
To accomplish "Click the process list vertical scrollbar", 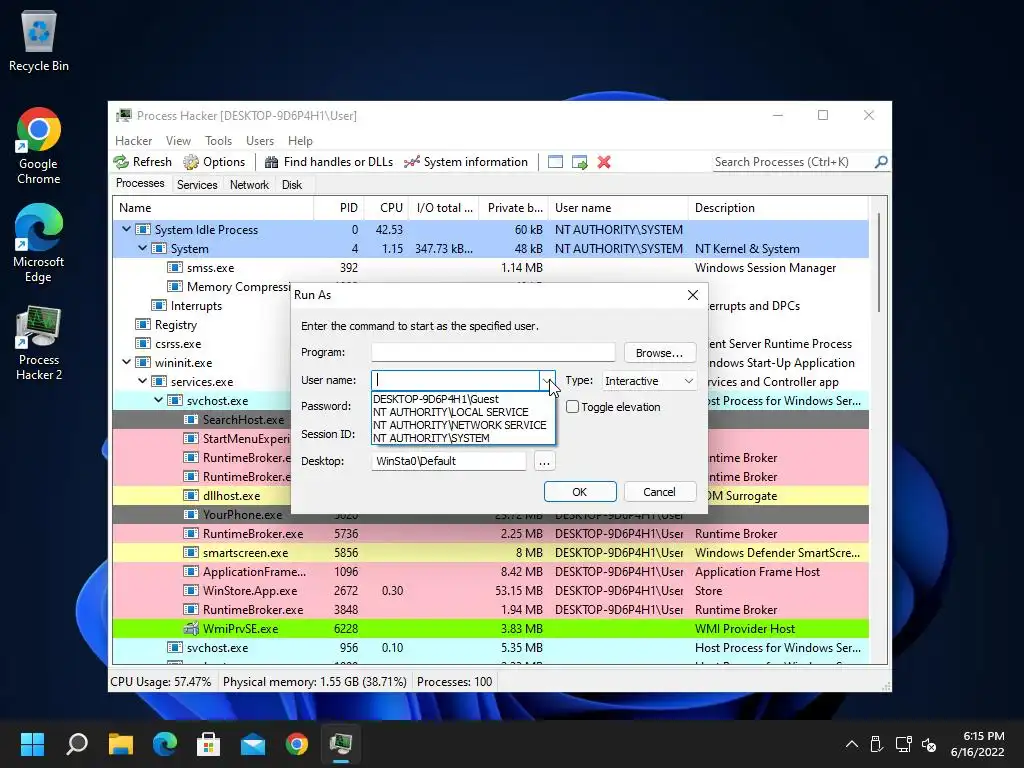I will pyautogui.click(x=879, y=263).
